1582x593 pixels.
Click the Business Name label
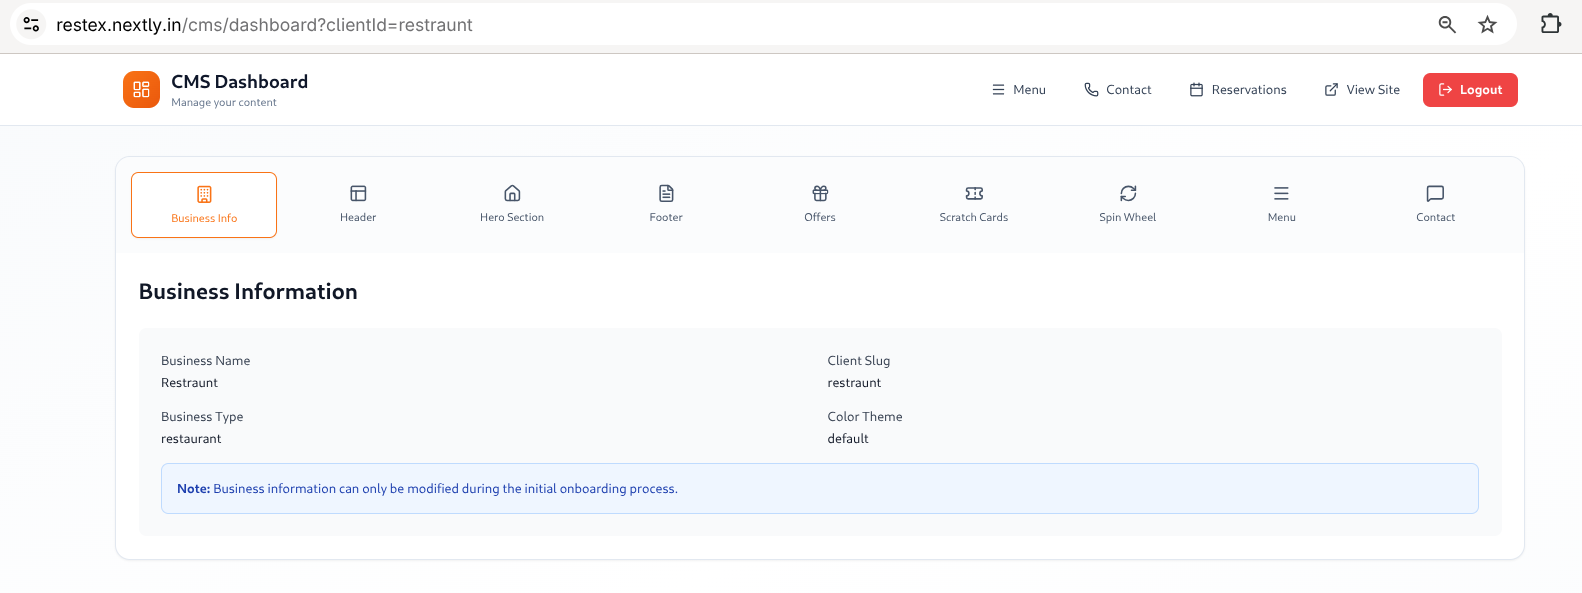206,361
